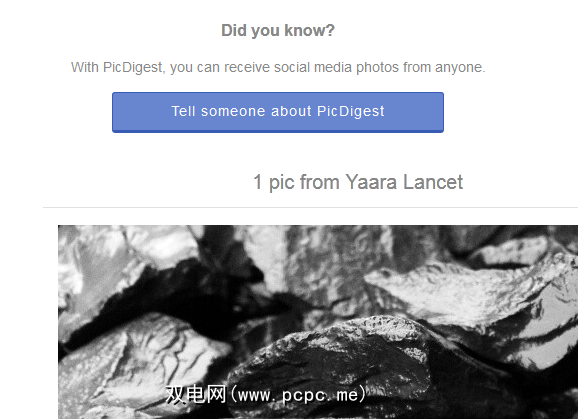The width and height of the screenshot is (578, 419).
Task: Click the Chinese characters 双电网 in watermark
Action: (x=196, y=395)
